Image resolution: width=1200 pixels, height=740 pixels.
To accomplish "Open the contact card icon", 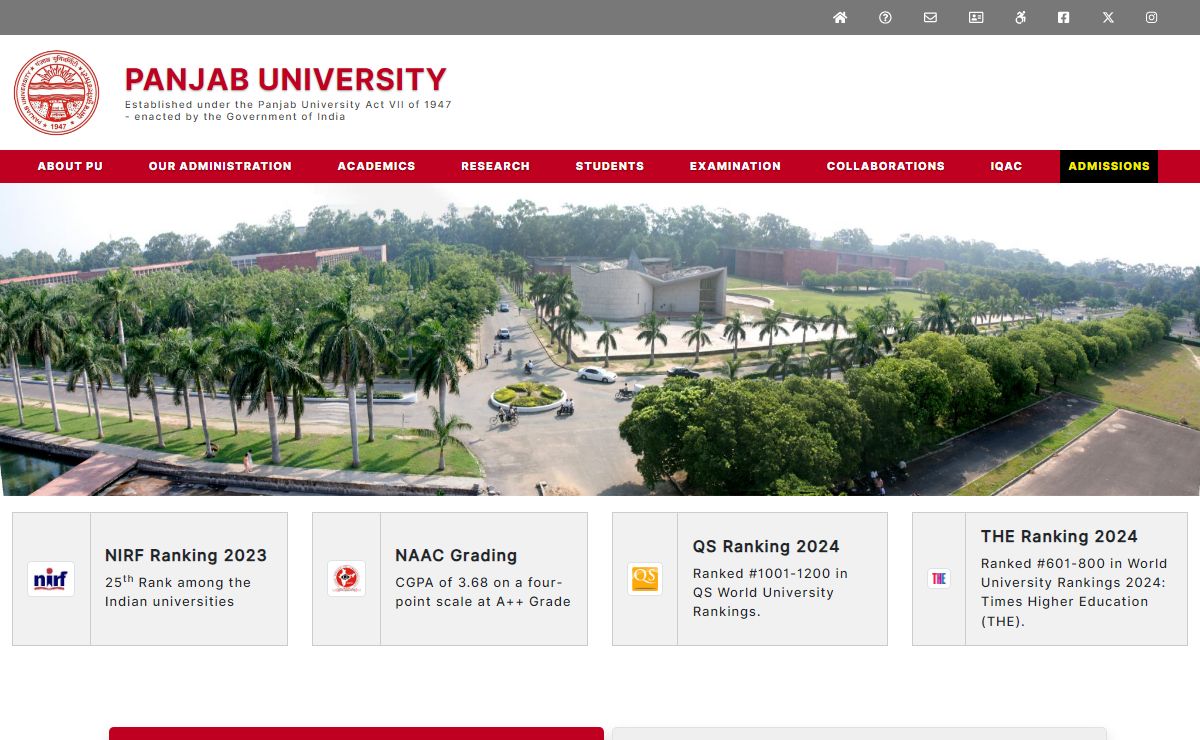I will (x=976, y=17).
